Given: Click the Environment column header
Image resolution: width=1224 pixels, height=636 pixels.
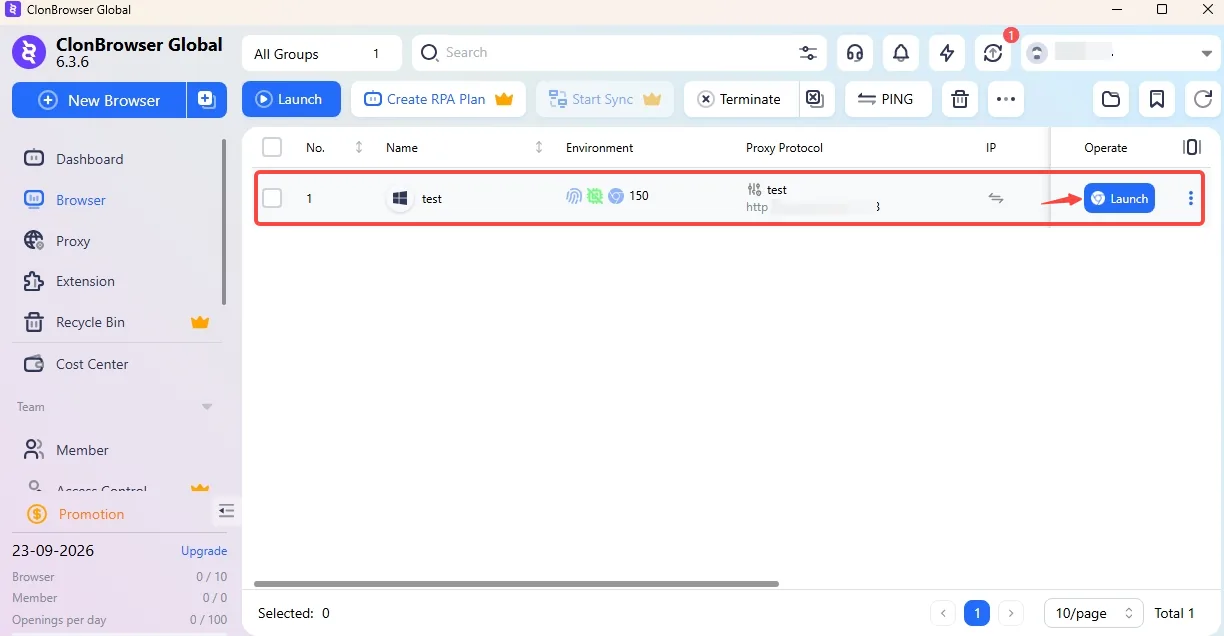Looking at the screenshot, I should click(599, 147).
